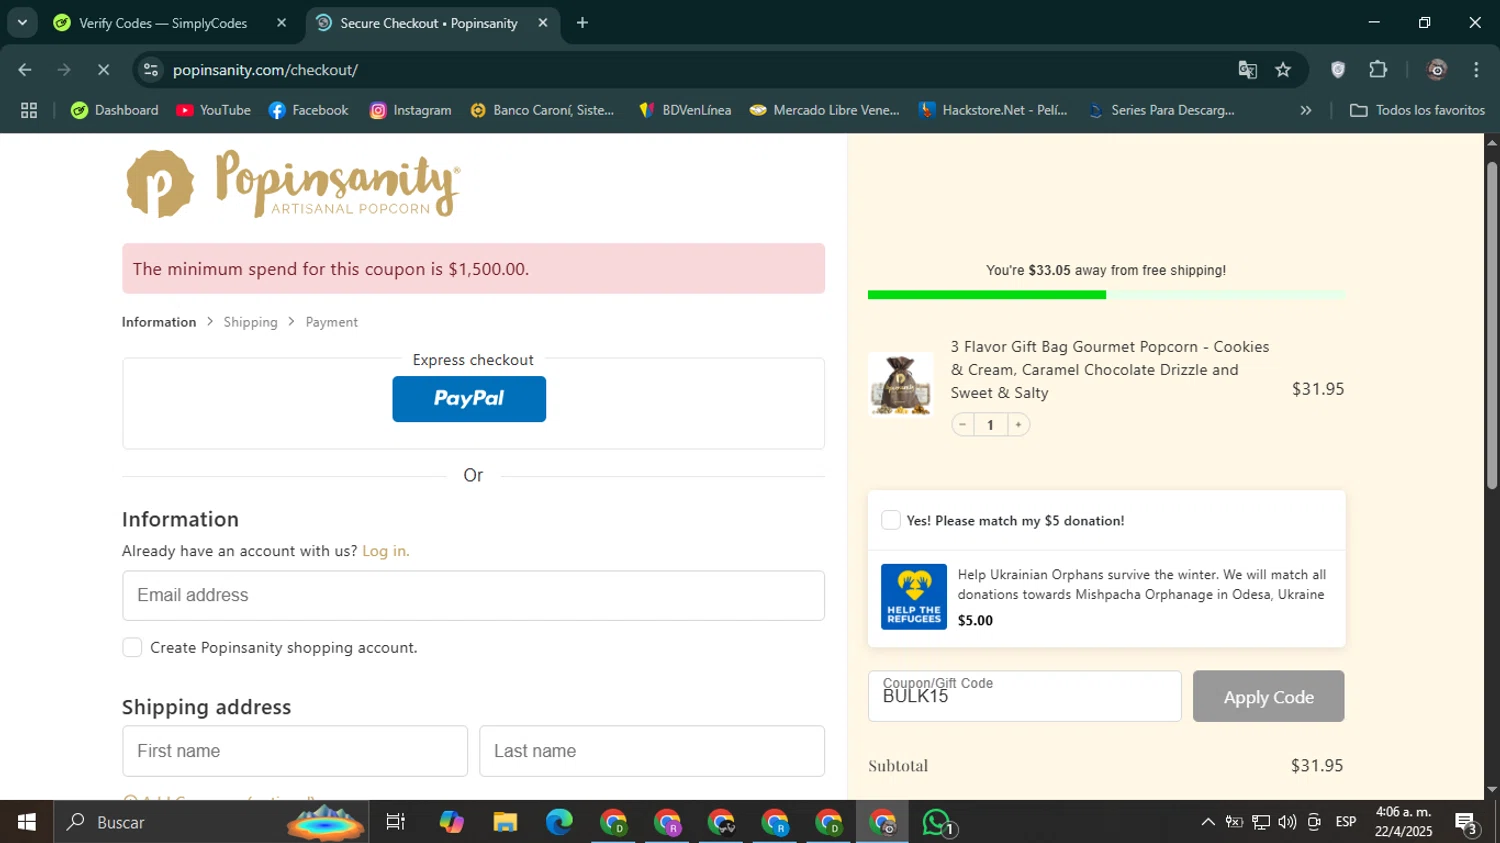Decrease product quantity with minus
The height and width of the screenshot is (843, 1500).
962,425
